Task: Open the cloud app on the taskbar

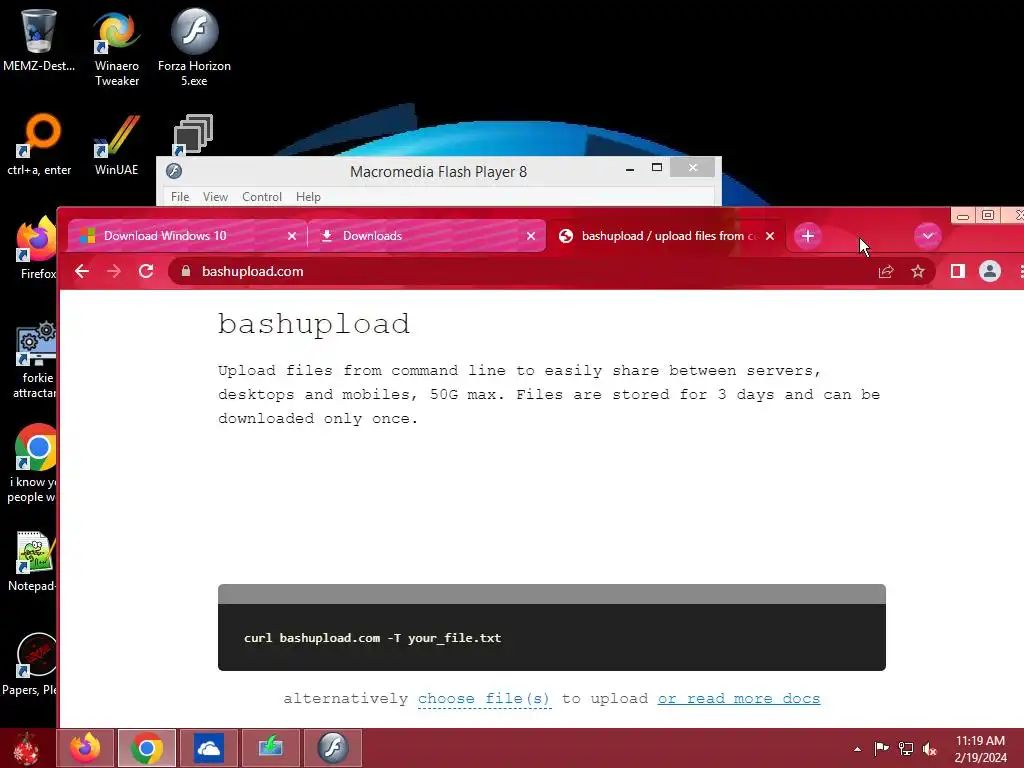Action: 208,748
